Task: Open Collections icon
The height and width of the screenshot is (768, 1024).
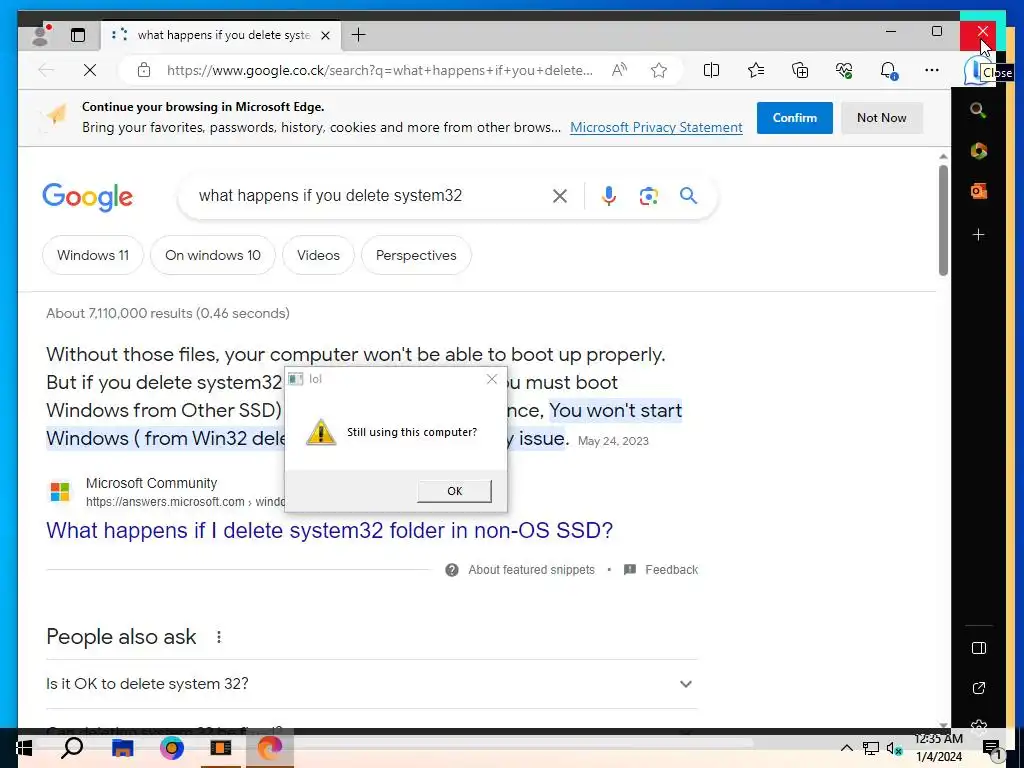Action: click(800, 70)
